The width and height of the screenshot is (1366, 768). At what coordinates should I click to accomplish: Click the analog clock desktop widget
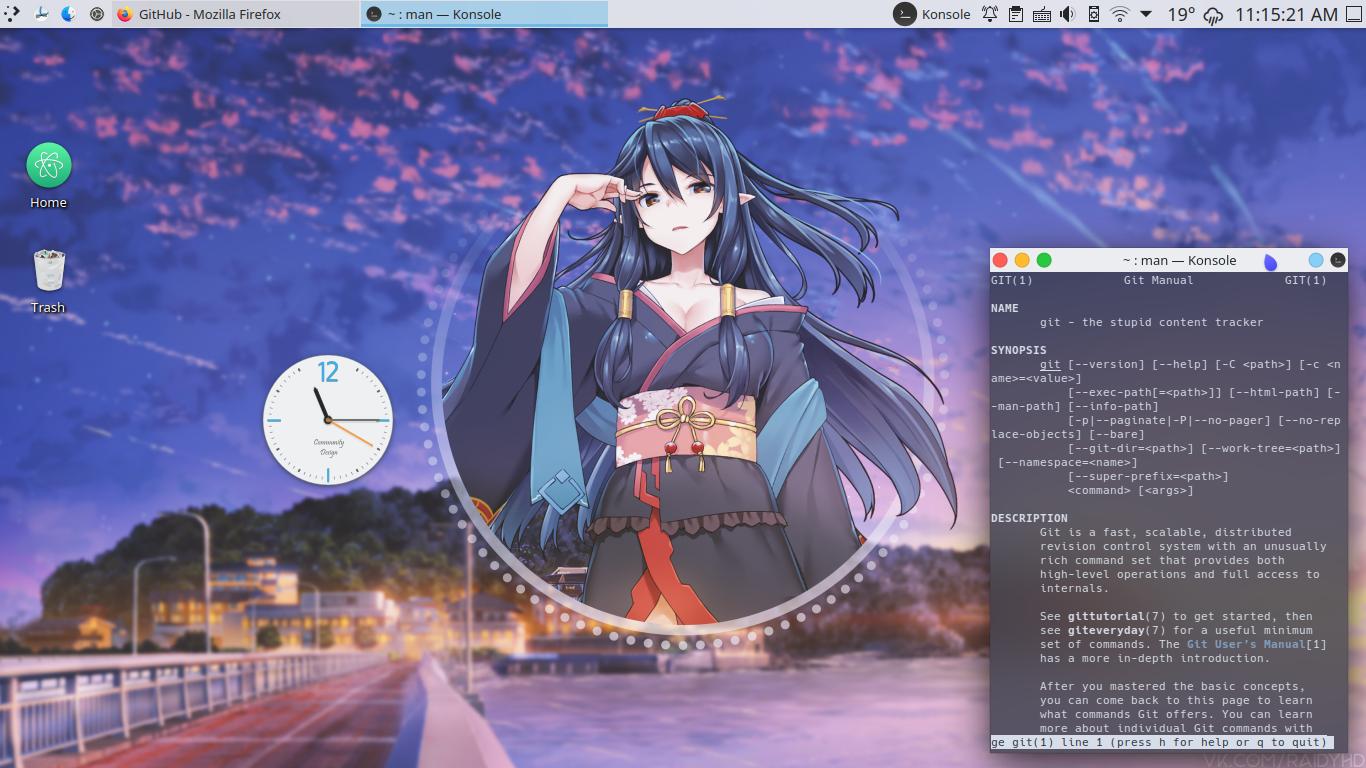(328, 420)
